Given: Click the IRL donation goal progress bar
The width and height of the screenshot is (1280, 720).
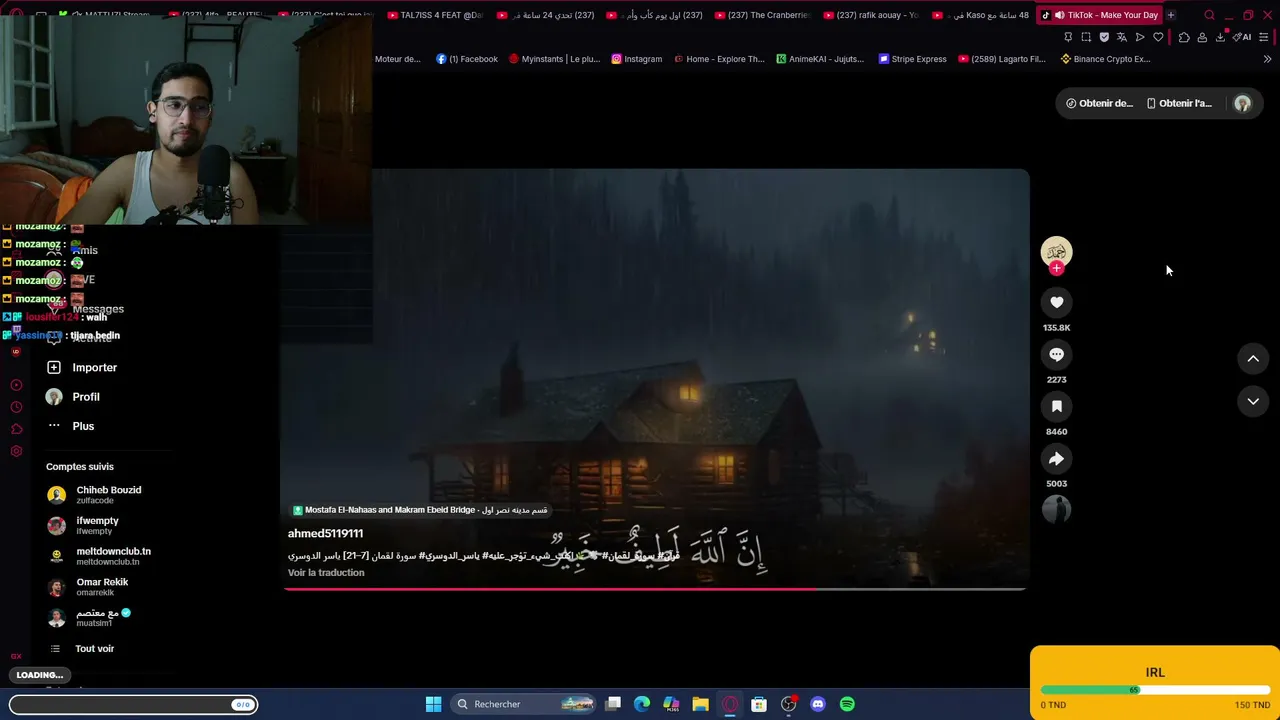Looking at the screenshot, I should (x=1155, y=690).
